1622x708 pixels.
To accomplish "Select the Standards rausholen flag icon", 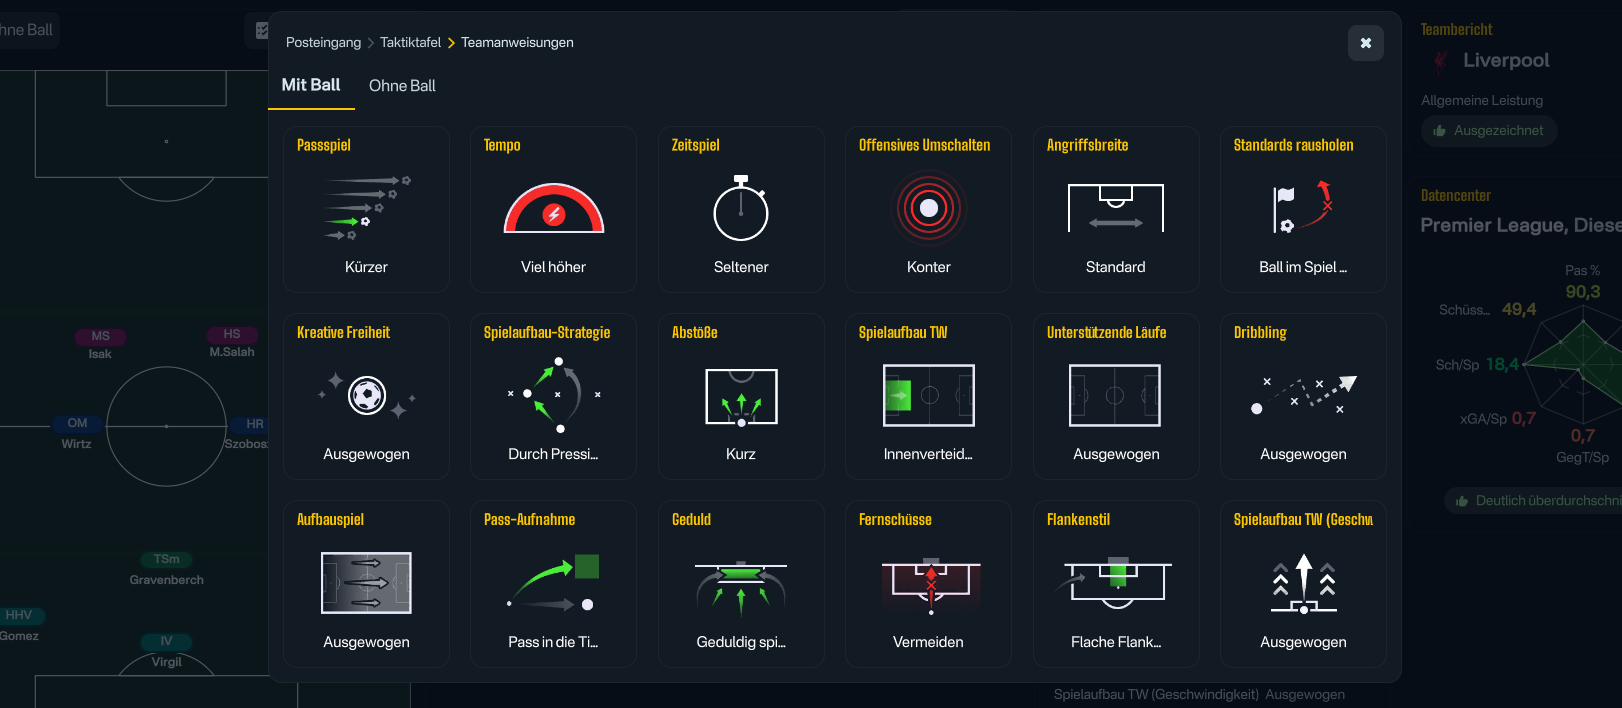I will (x=1302, y=208).
